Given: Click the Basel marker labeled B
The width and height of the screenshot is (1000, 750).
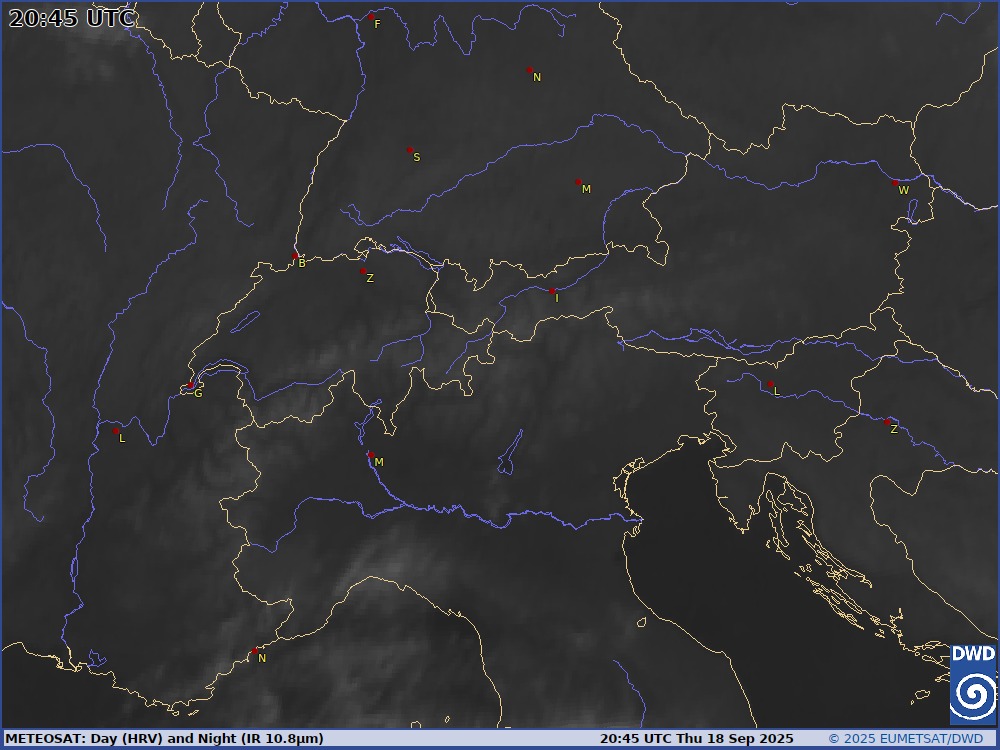Looking at the screenshot, I should [x=295, y=256].
